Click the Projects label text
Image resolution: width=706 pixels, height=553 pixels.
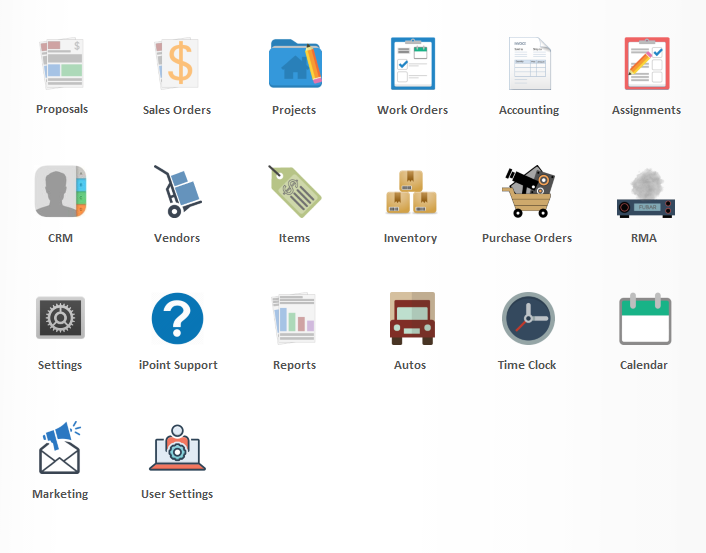(x=294, y=110)
